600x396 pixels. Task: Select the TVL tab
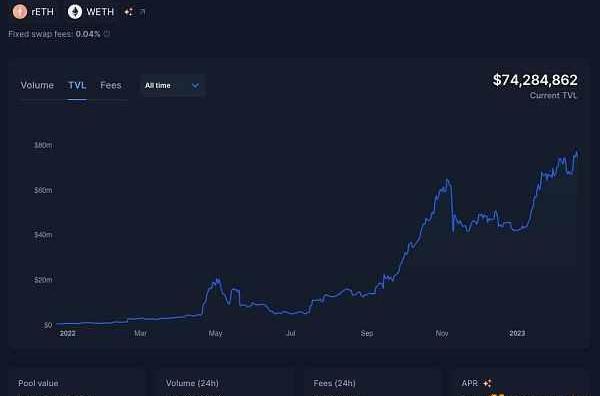point(77,85)
